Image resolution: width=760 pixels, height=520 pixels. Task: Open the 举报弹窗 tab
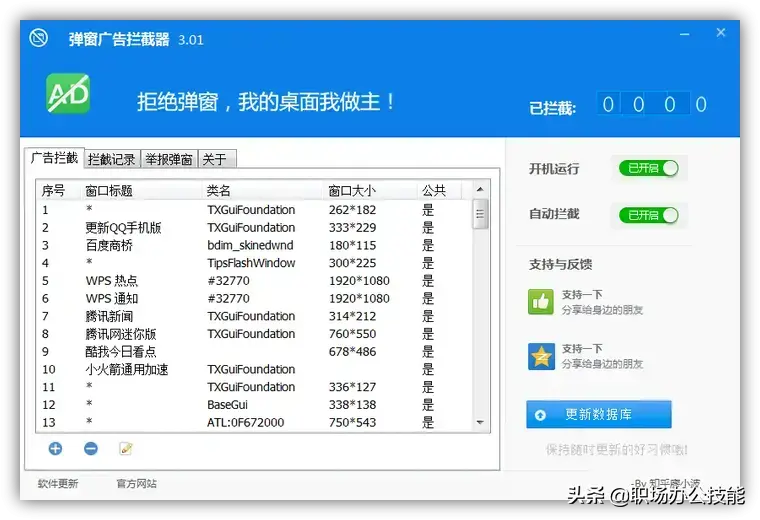coord(169,159)
